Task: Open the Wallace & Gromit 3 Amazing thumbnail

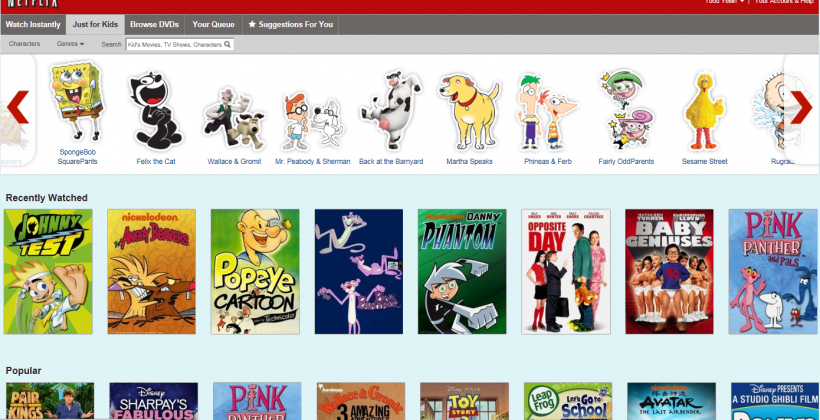Action: [x=361, y=401]
